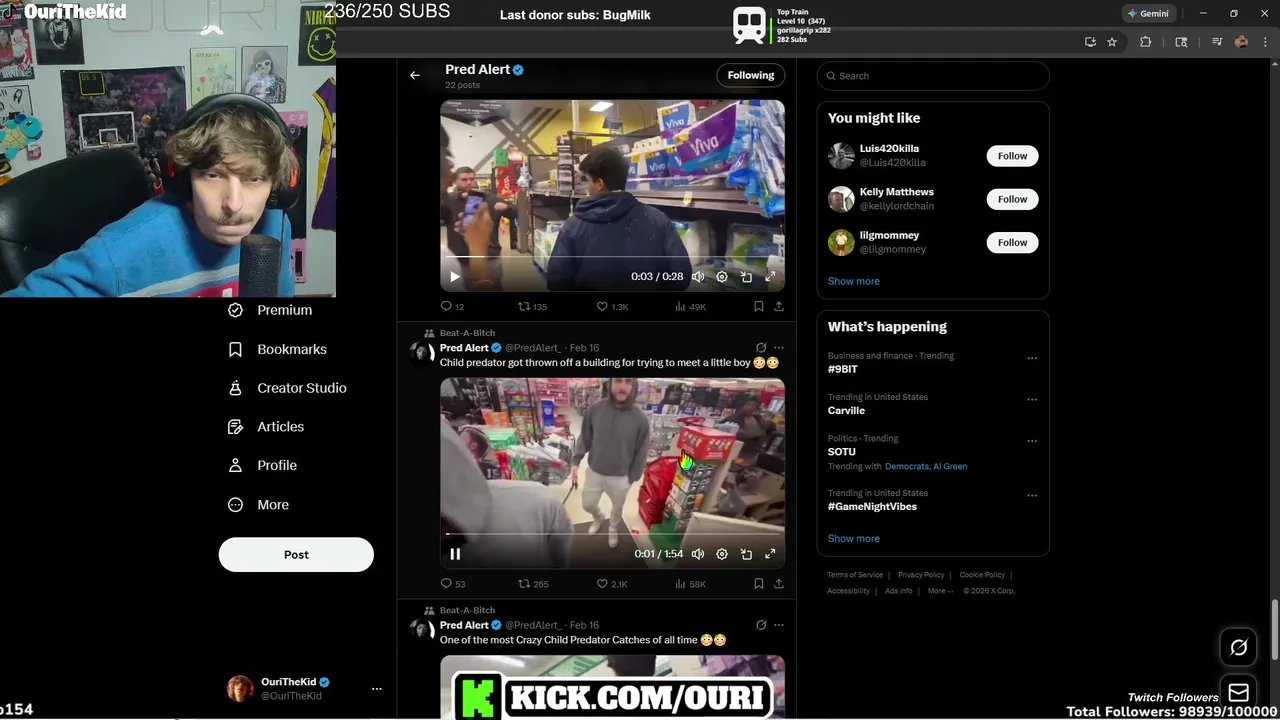This screenshot has height=720, width=1280.
Task: Click the page scrollbar thumb
Action: (x=1275, y=630)
